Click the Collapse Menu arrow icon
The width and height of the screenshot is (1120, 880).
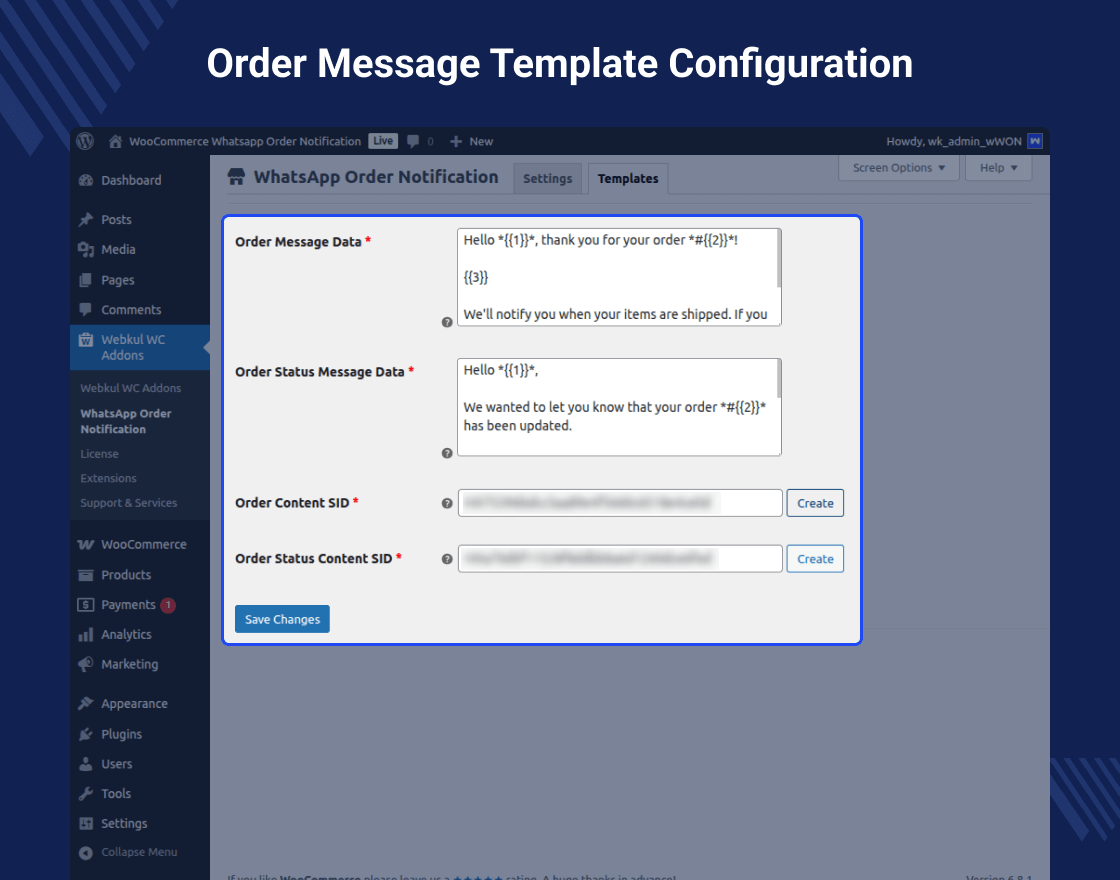pos(86,853)
